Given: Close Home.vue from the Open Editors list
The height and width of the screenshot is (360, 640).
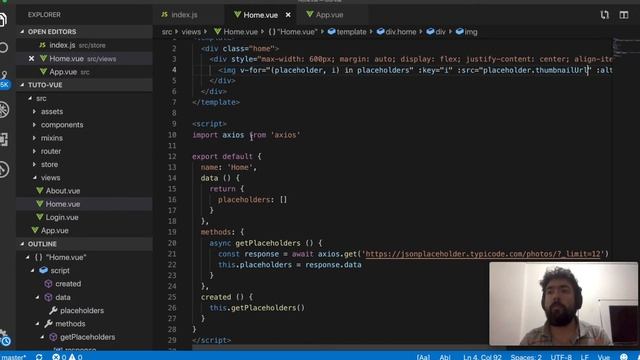Looking at the screenshot, I should tap(31, 59).
